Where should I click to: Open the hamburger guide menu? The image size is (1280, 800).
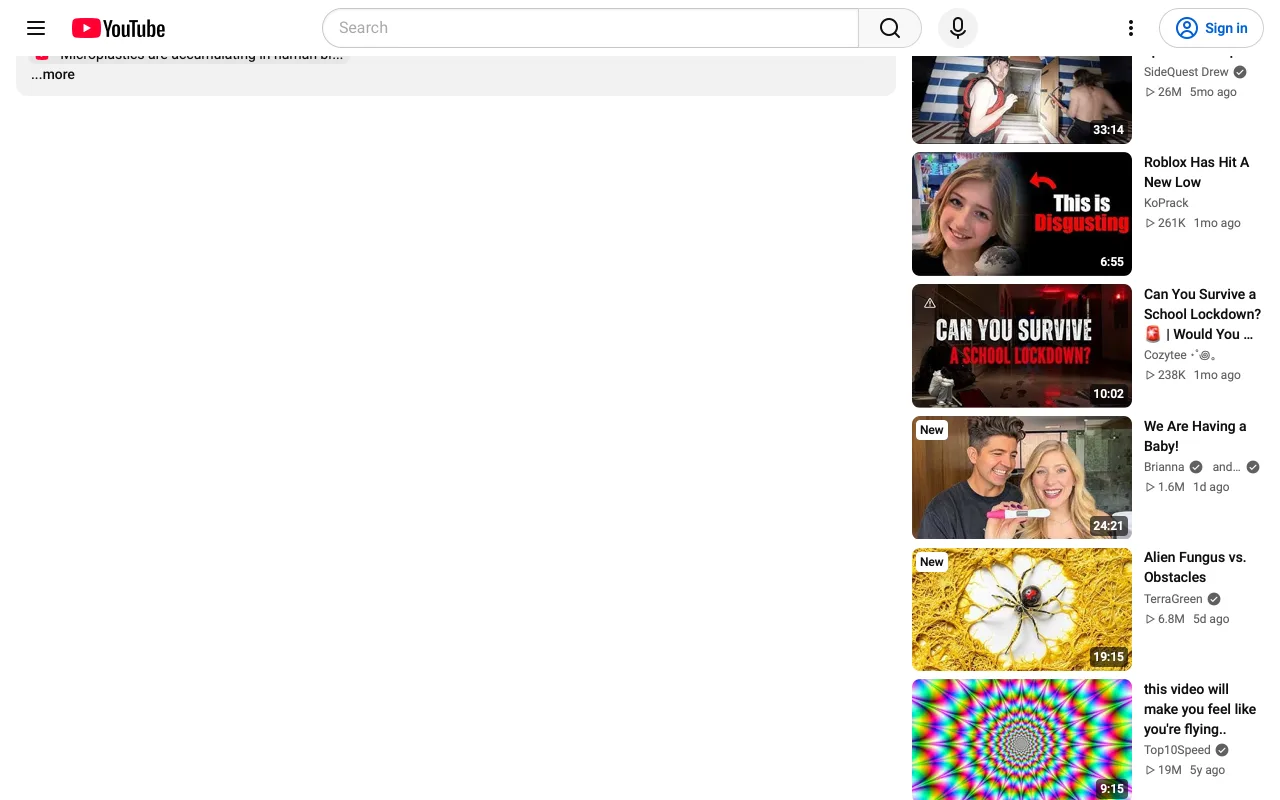point(36,28)
